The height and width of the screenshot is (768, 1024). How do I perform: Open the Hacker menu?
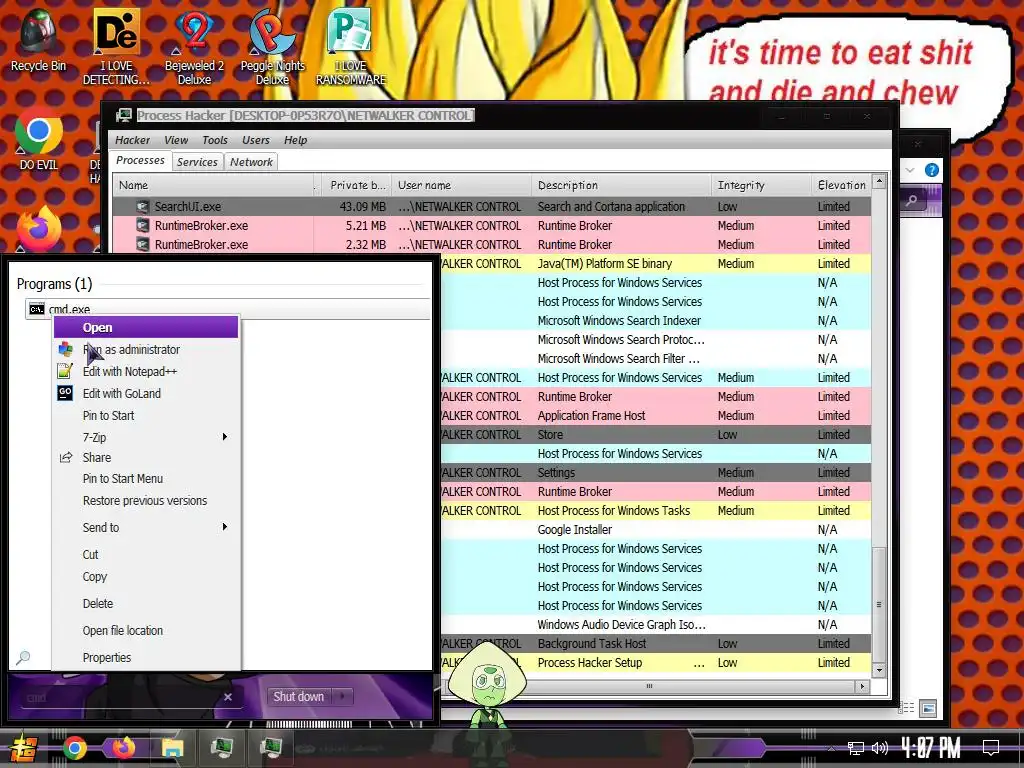[133, 140]
